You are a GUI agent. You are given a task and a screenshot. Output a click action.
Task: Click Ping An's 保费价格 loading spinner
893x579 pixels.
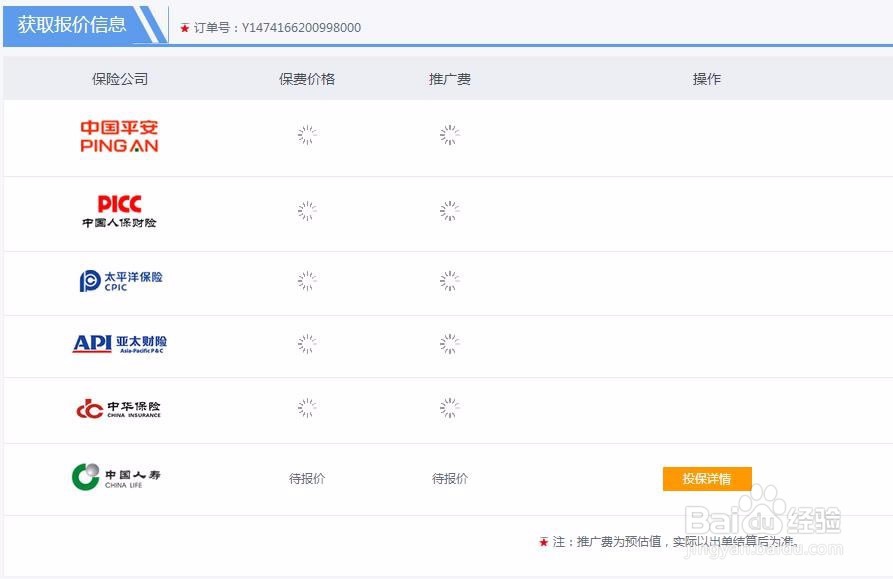(307, 135)
